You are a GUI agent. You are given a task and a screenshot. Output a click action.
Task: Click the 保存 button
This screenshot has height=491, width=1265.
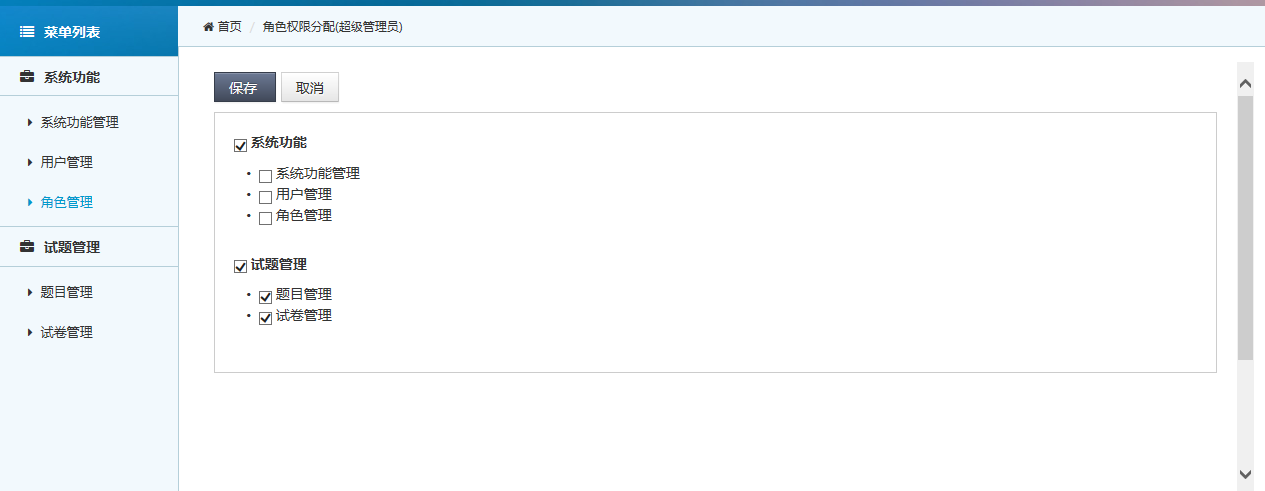tap(244, 88)
